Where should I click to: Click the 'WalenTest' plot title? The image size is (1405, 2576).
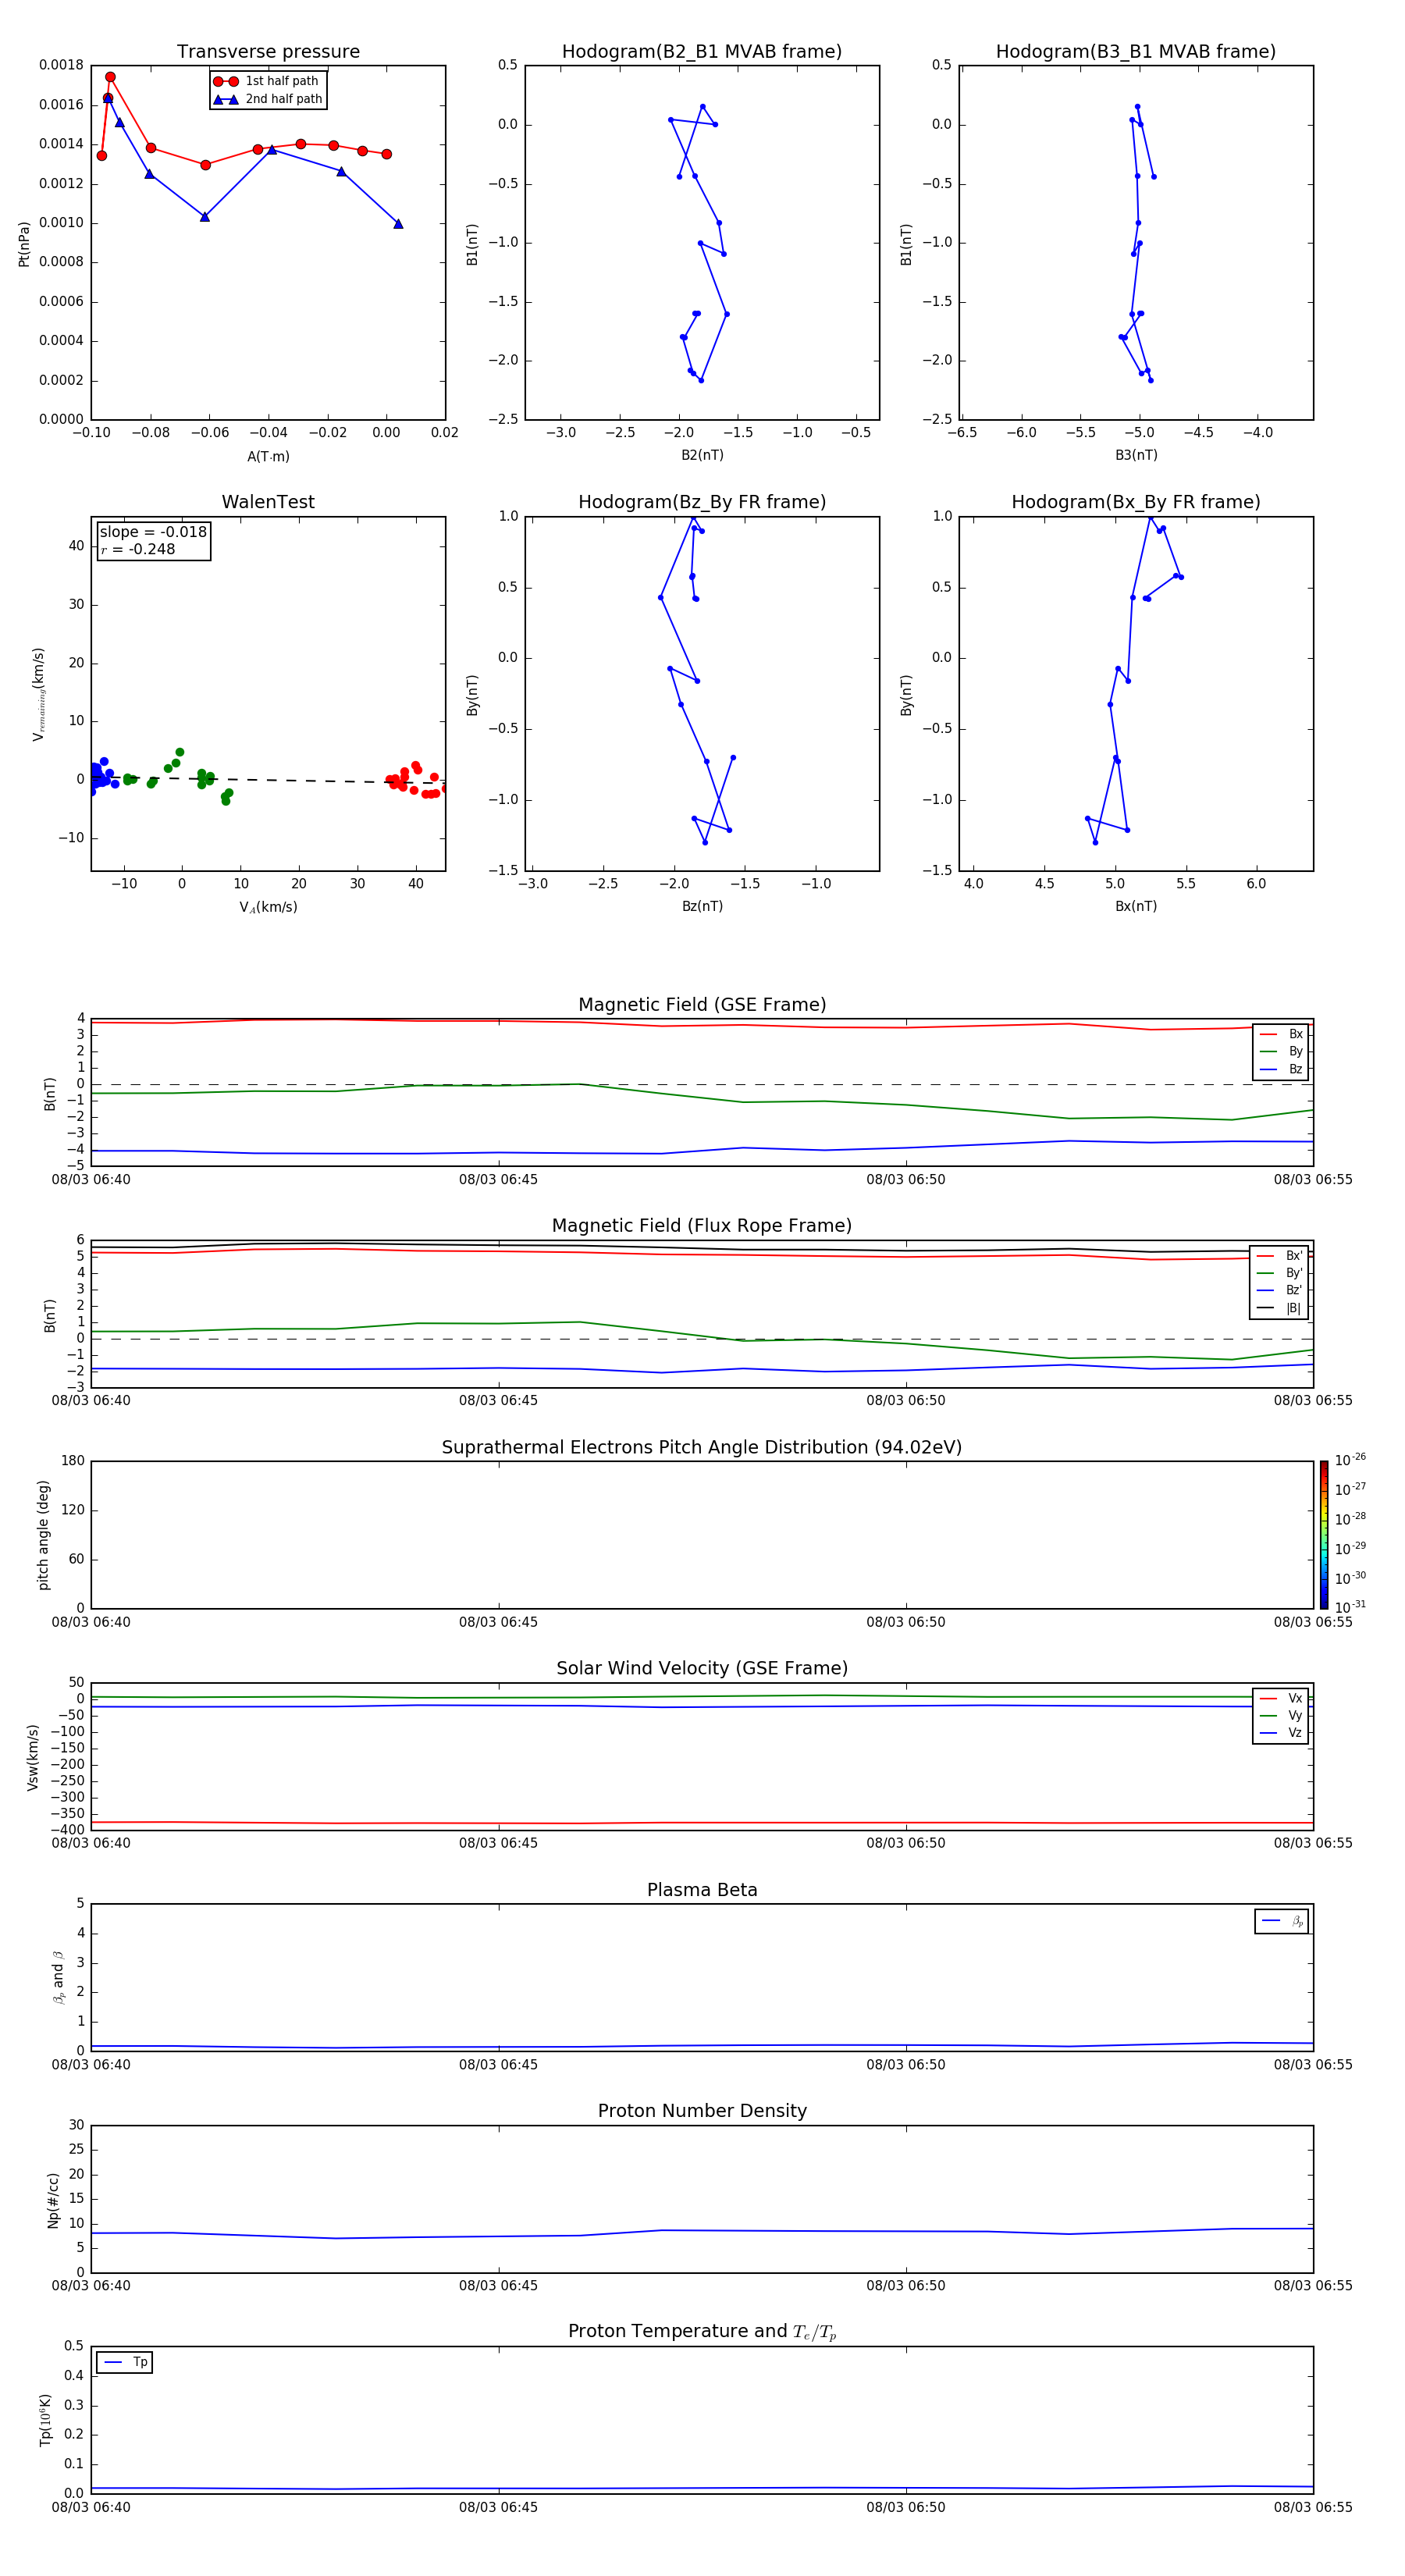(268, 502)
